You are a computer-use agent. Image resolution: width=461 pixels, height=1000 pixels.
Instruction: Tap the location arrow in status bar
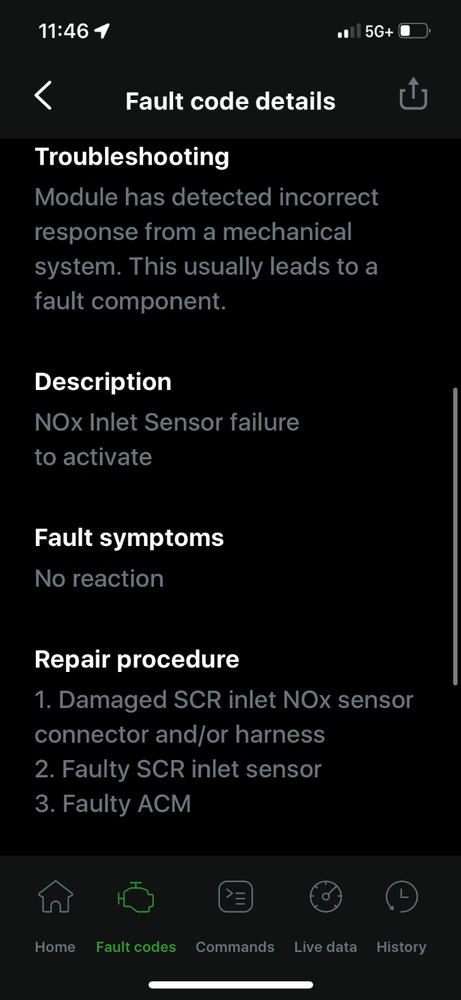(101, 31)
